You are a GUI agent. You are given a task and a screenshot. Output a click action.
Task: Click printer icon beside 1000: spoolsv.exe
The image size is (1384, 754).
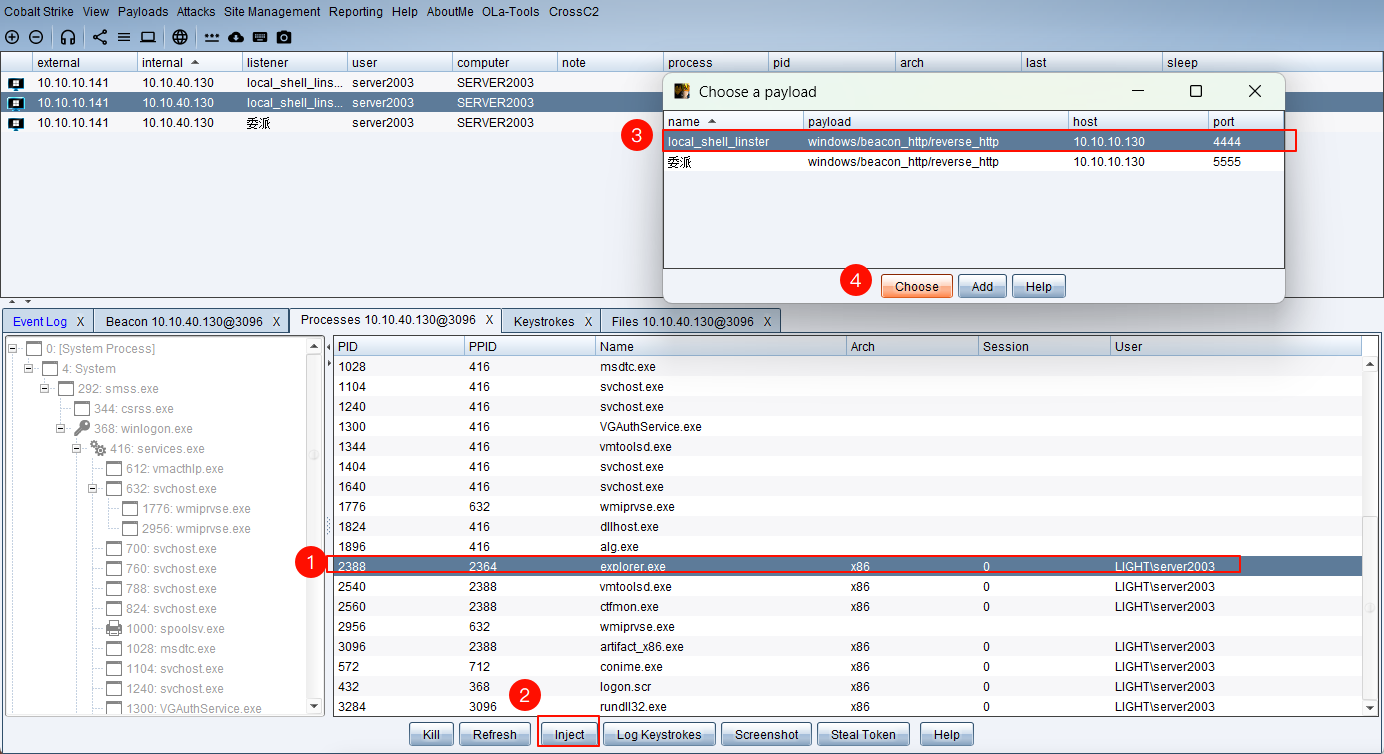pos(114,628)
